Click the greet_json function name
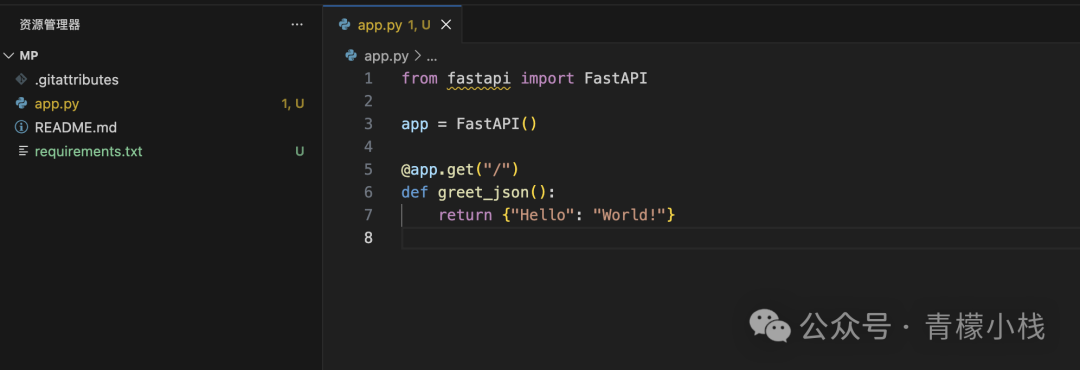 [x=484, y=192]
